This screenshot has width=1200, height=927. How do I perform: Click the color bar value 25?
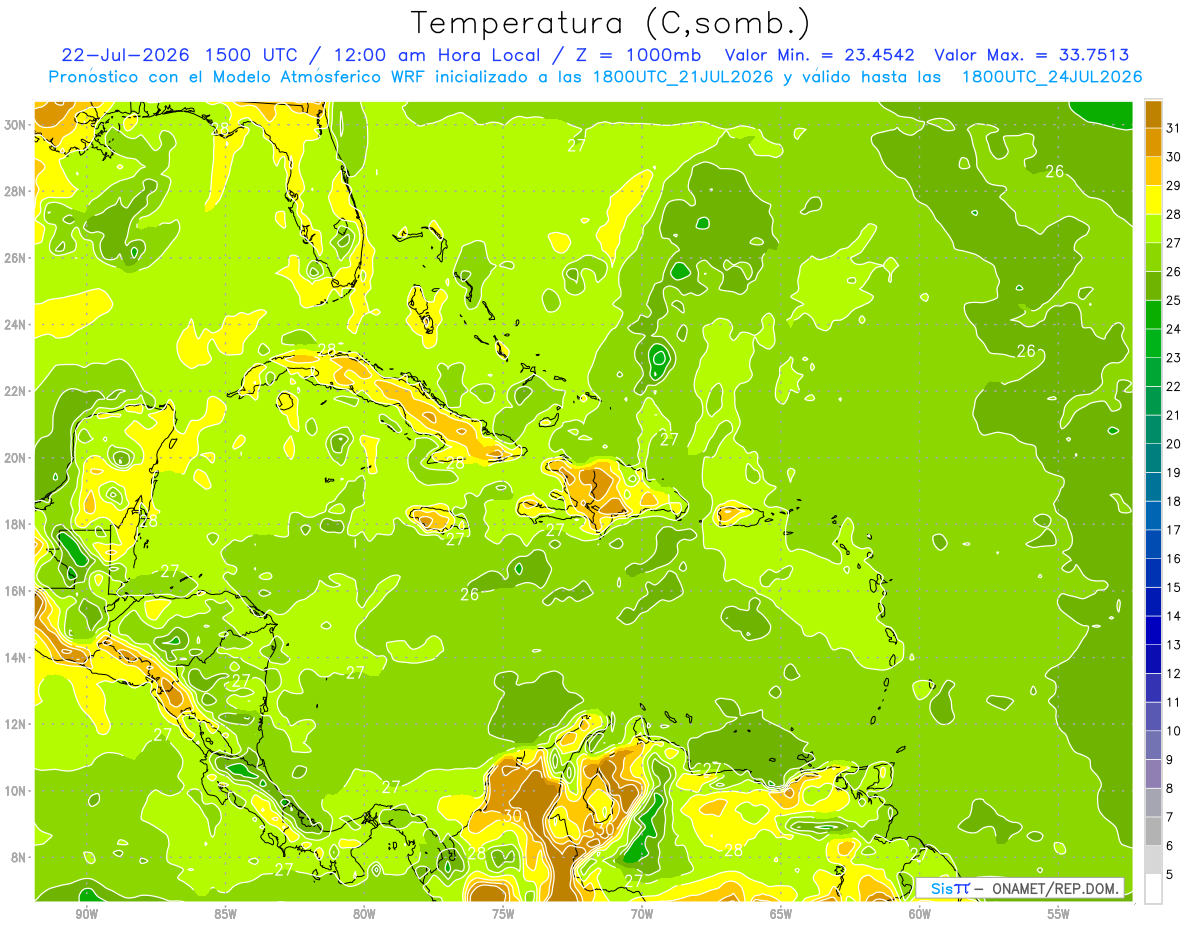coord(1174,300)
